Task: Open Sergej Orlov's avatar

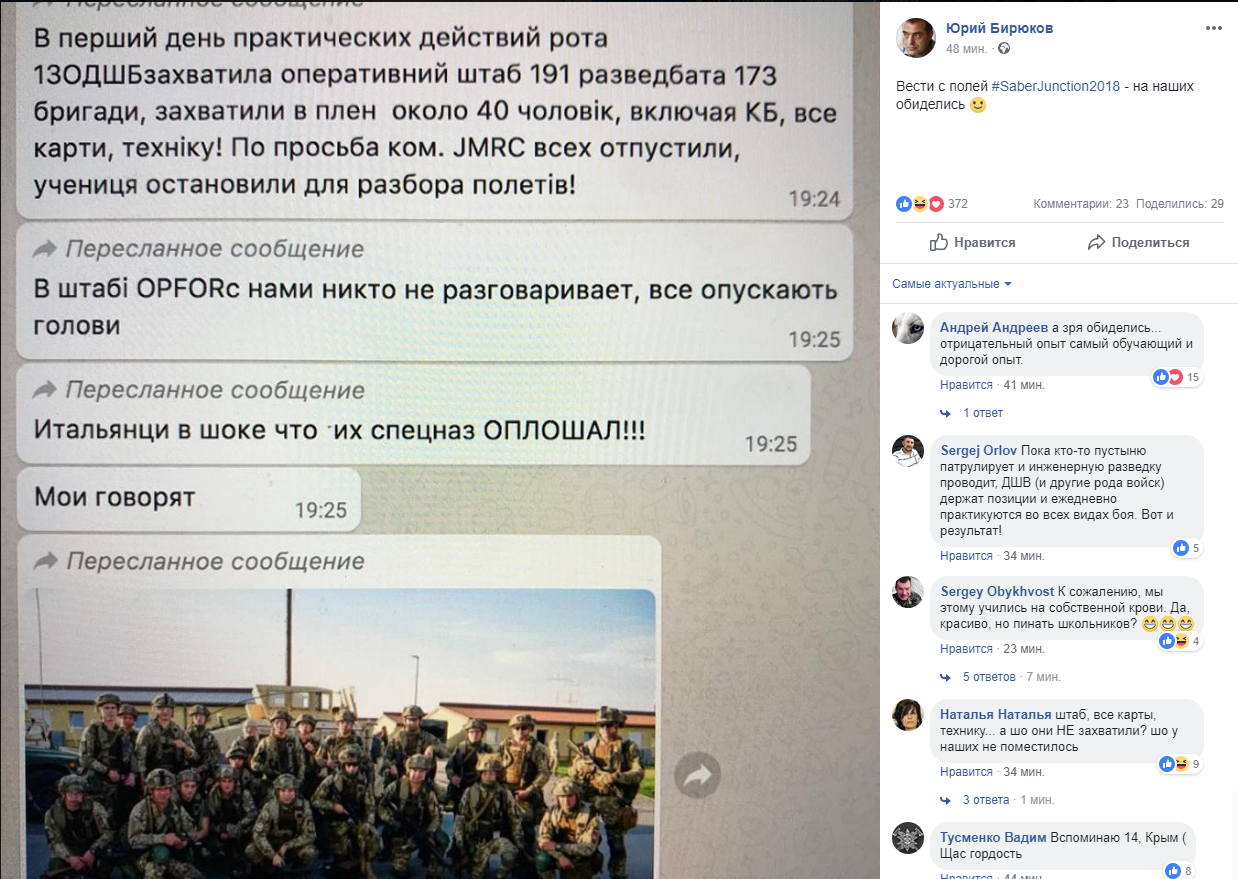Action: 908,451
